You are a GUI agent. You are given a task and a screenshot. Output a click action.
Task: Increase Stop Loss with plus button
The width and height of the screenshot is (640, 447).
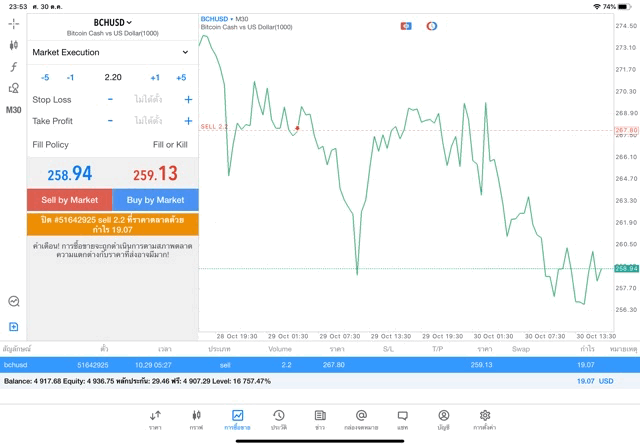click(x=188, y=99)
